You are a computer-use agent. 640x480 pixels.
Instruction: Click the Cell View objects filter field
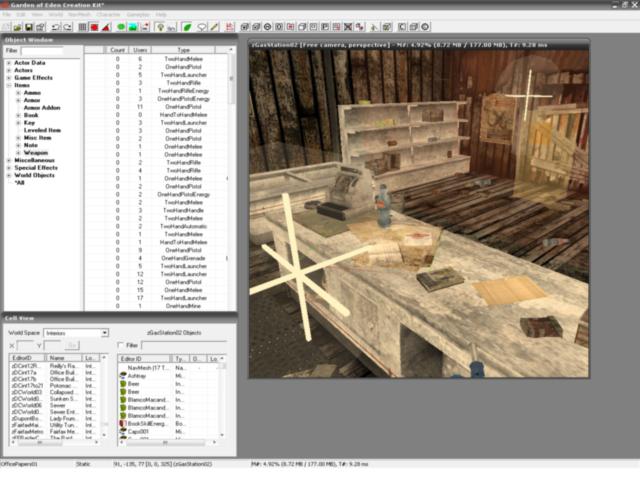(x=184, y=345)
